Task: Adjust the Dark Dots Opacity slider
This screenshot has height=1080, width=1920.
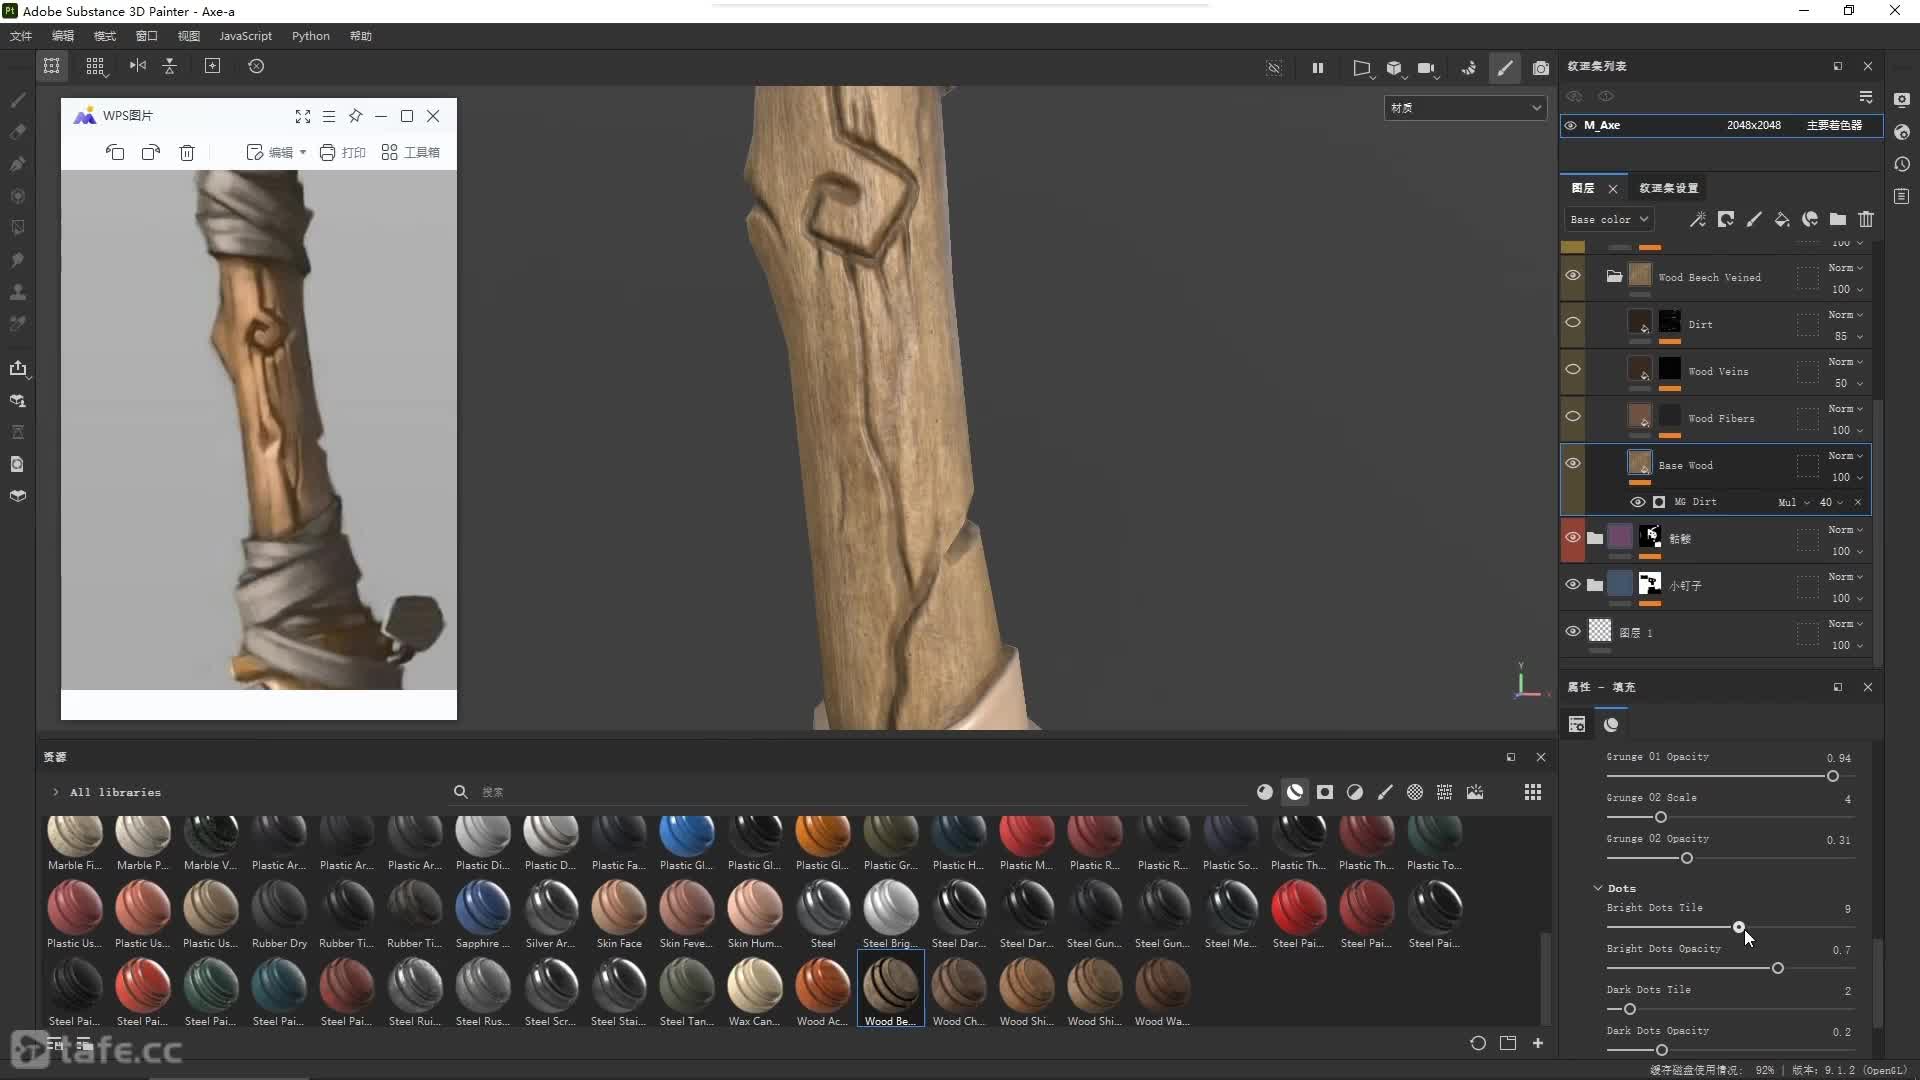Action: 1730,1051
